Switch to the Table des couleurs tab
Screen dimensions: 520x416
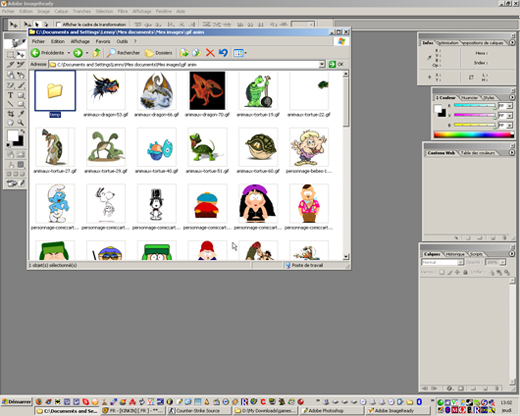tap(478, 153)
